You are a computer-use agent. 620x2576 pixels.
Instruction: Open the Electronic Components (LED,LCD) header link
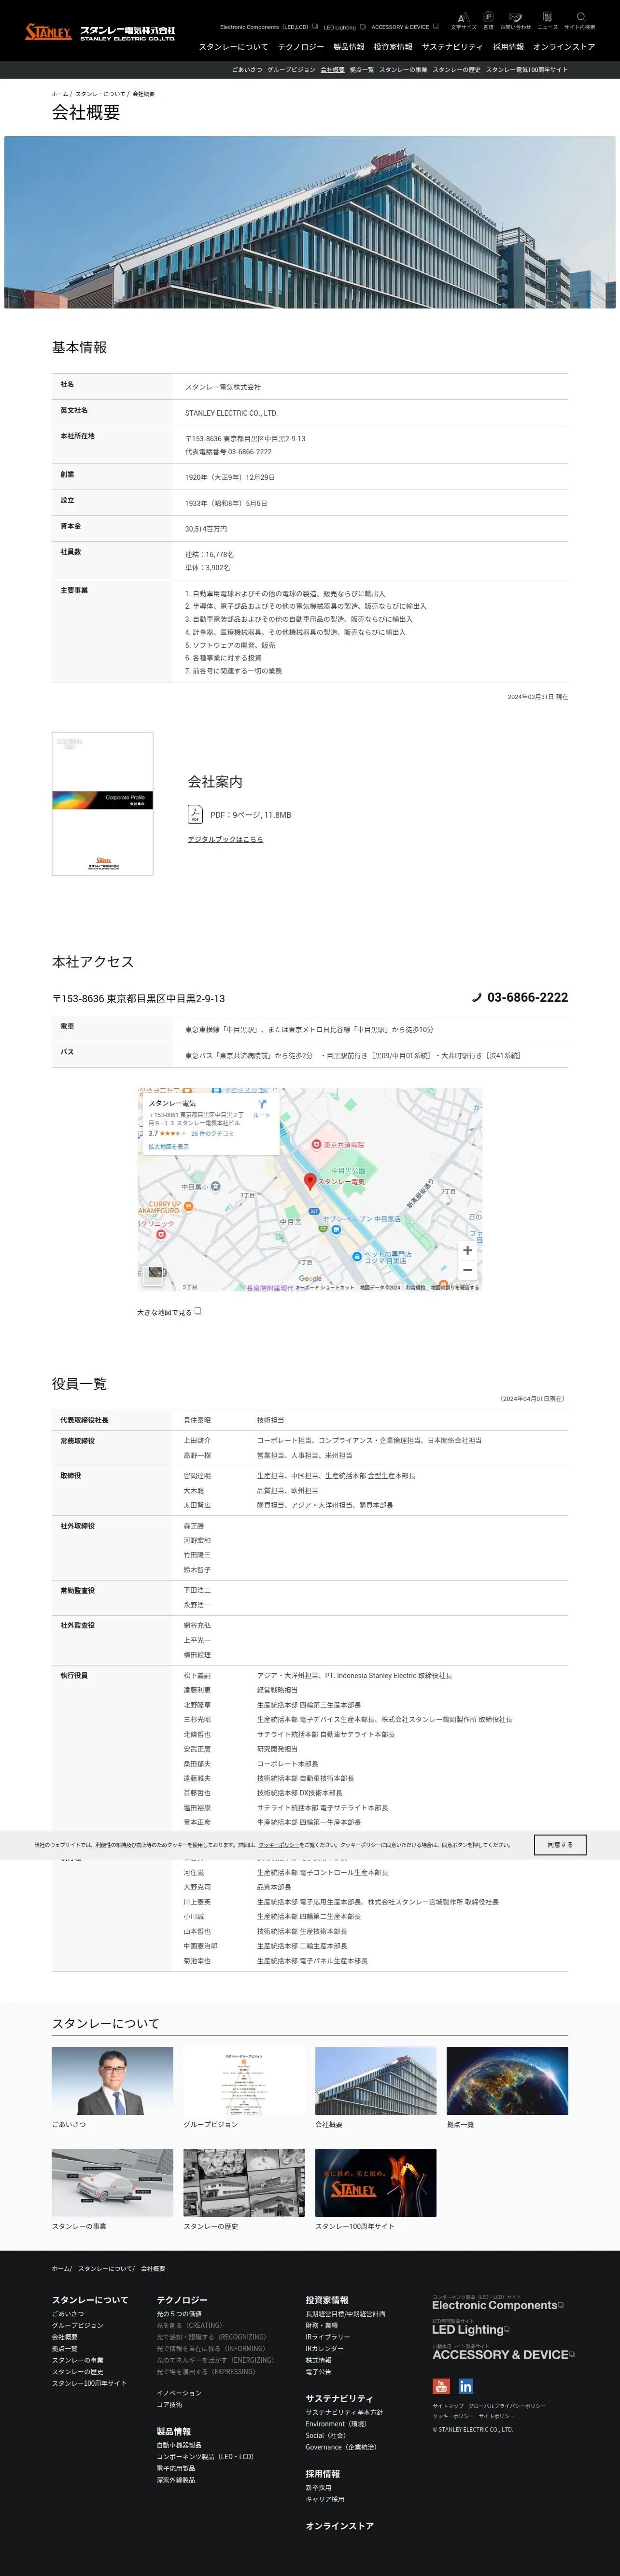point(268,27)
